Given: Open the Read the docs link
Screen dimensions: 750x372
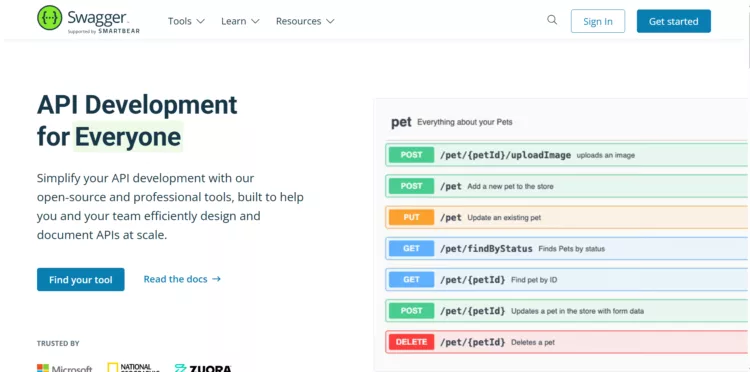Looking at the screenshot, I should [176, 279].
